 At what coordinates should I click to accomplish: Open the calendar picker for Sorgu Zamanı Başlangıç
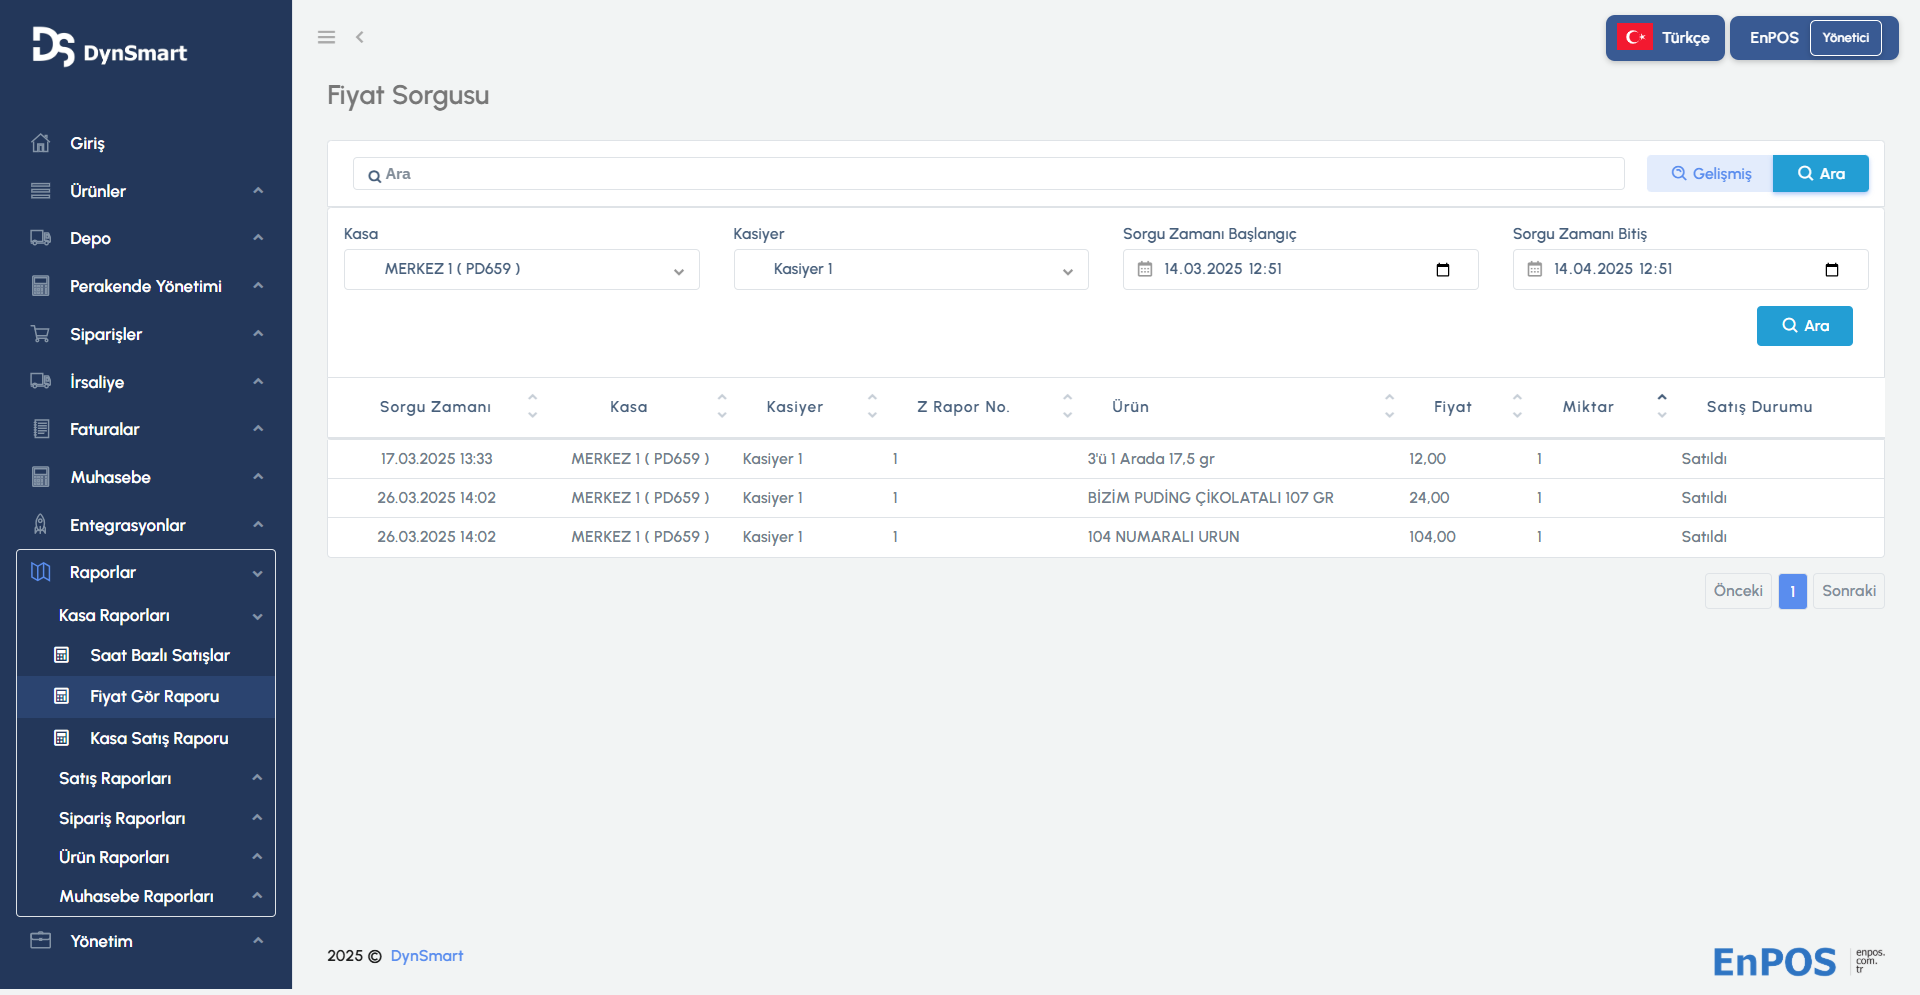coord(1442,270)
